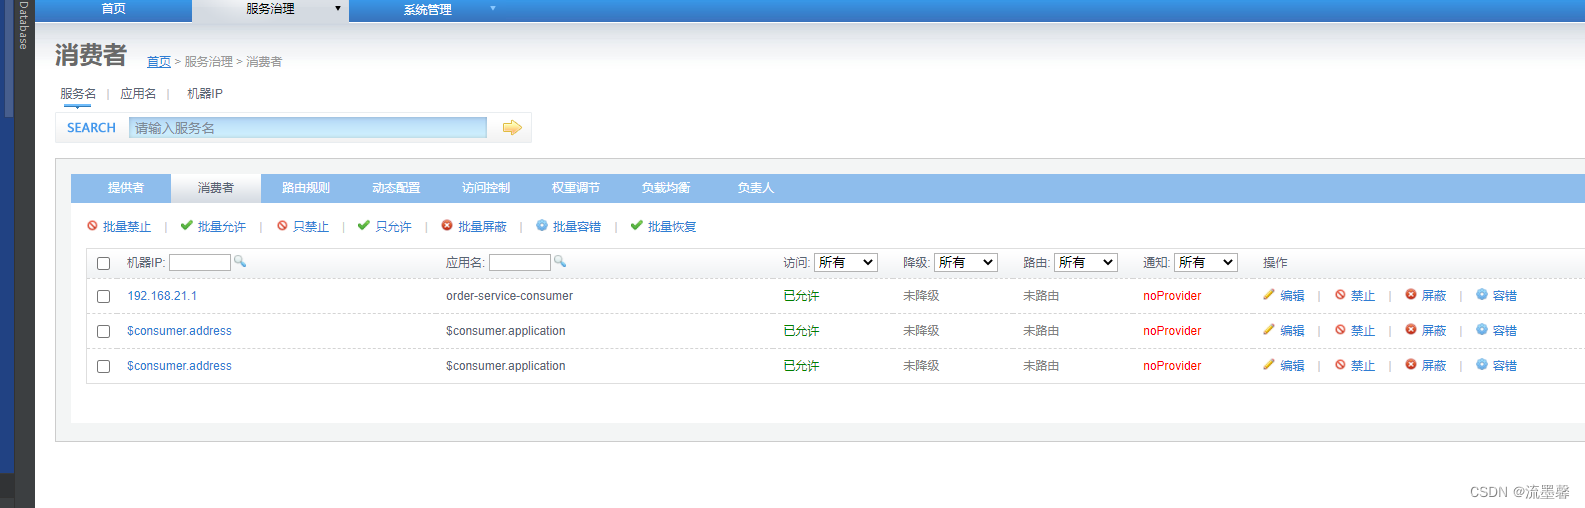This screenshot has height=508, width=1585.
Task: Click forbid icon in last table row
Action: (x=1340, y=365)
